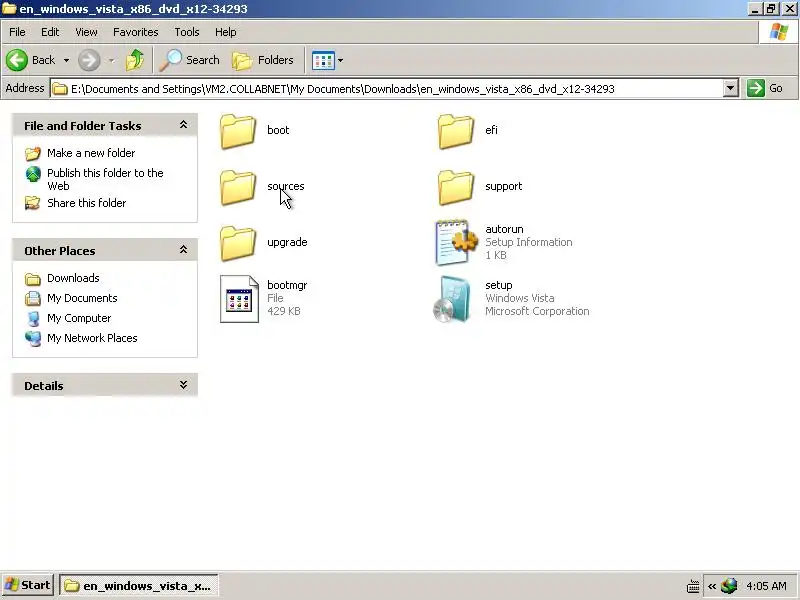
Task: Click the Views toolbar icon
Action: pos(323,61)
